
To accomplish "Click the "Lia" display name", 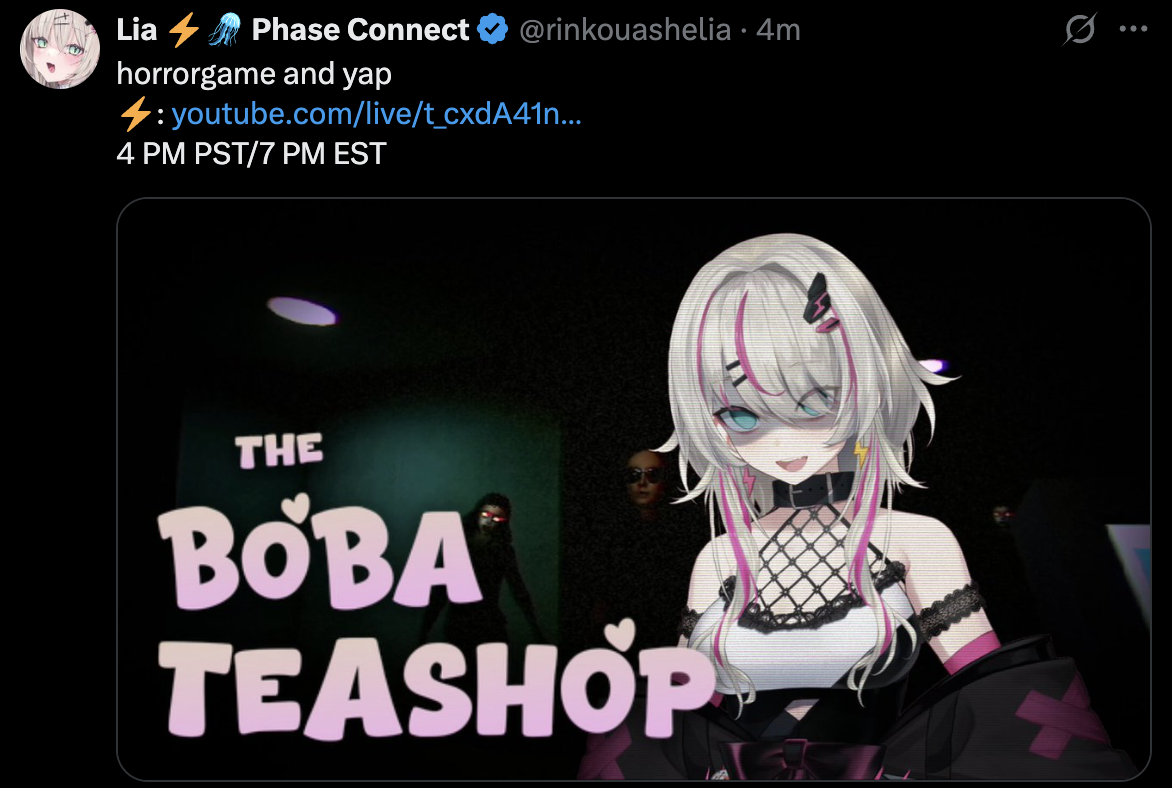I will coord(137,30).
